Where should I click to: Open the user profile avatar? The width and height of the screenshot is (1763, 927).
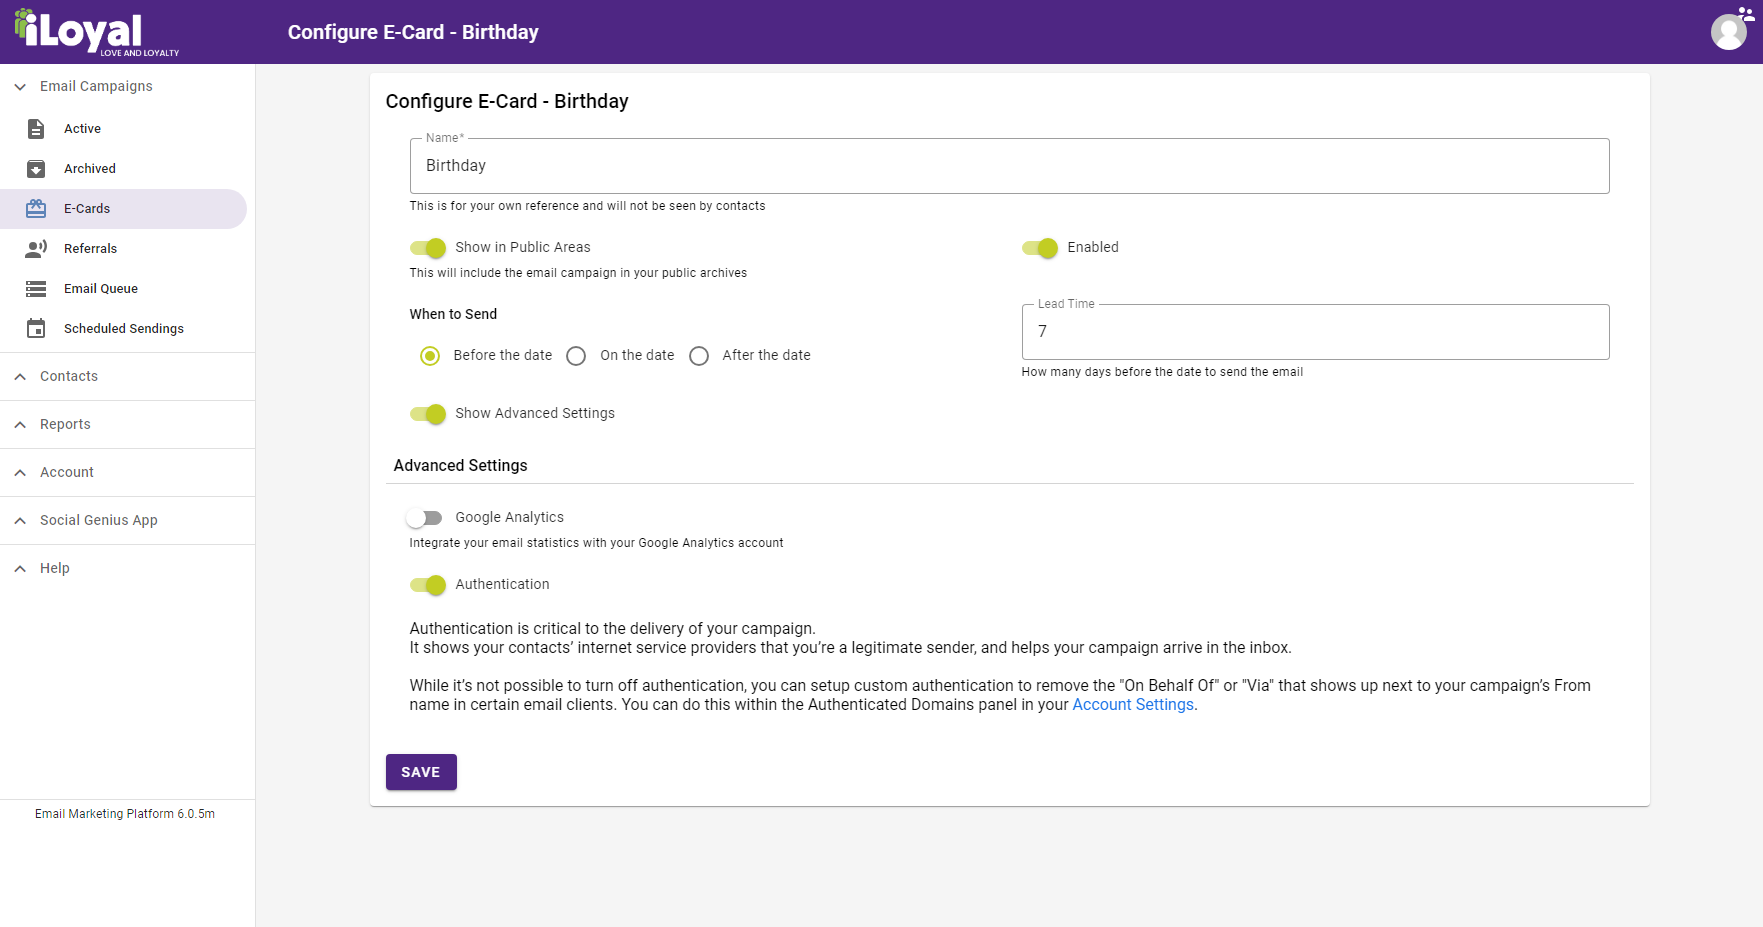coord(1729,32)
